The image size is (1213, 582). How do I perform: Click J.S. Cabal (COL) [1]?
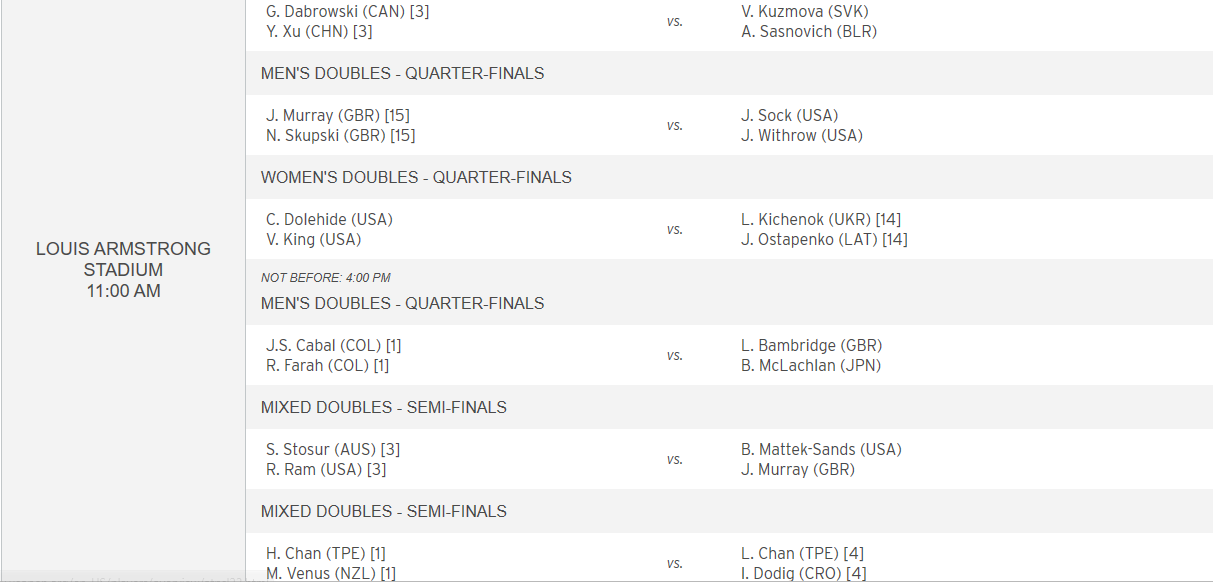click(x=334, y=345)
